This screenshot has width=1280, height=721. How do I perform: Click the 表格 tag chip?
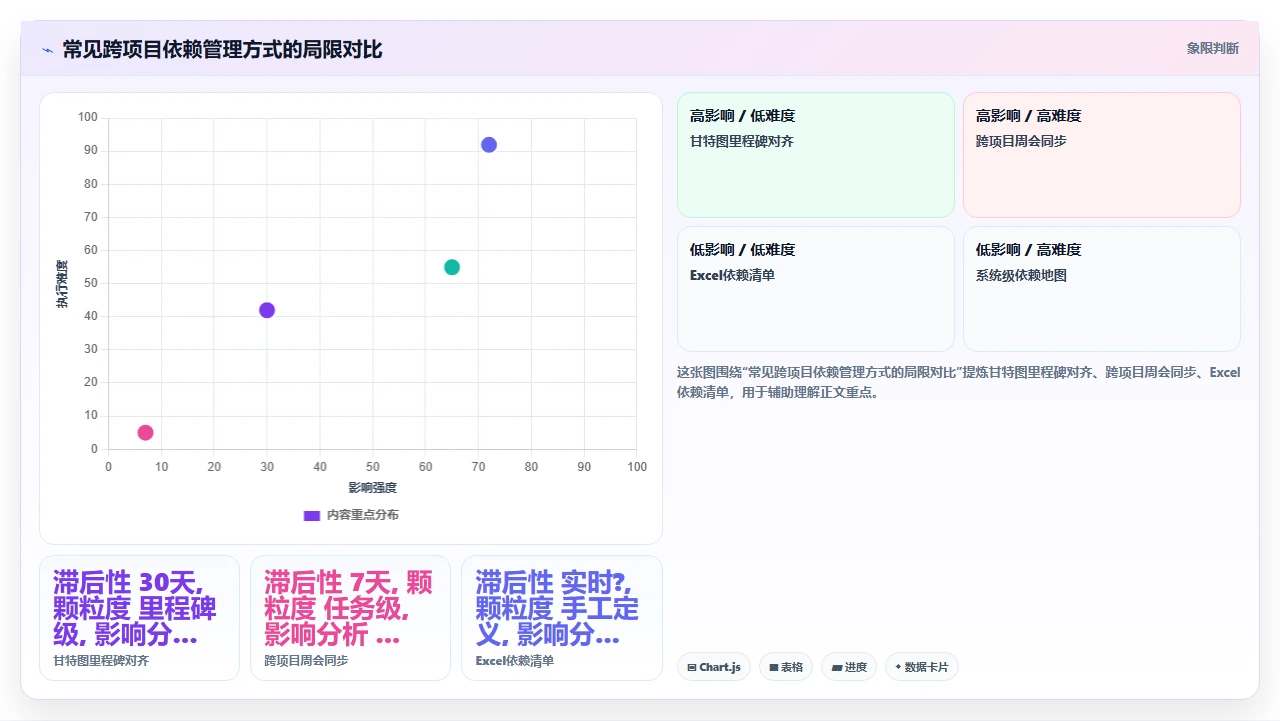tap(786, 667)
